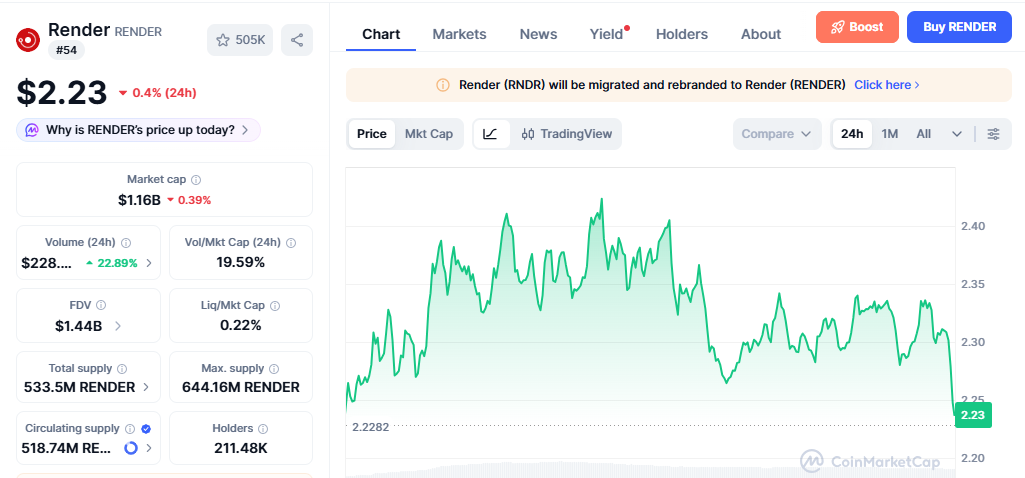Open the Holders tab

(x=682, y=34)
